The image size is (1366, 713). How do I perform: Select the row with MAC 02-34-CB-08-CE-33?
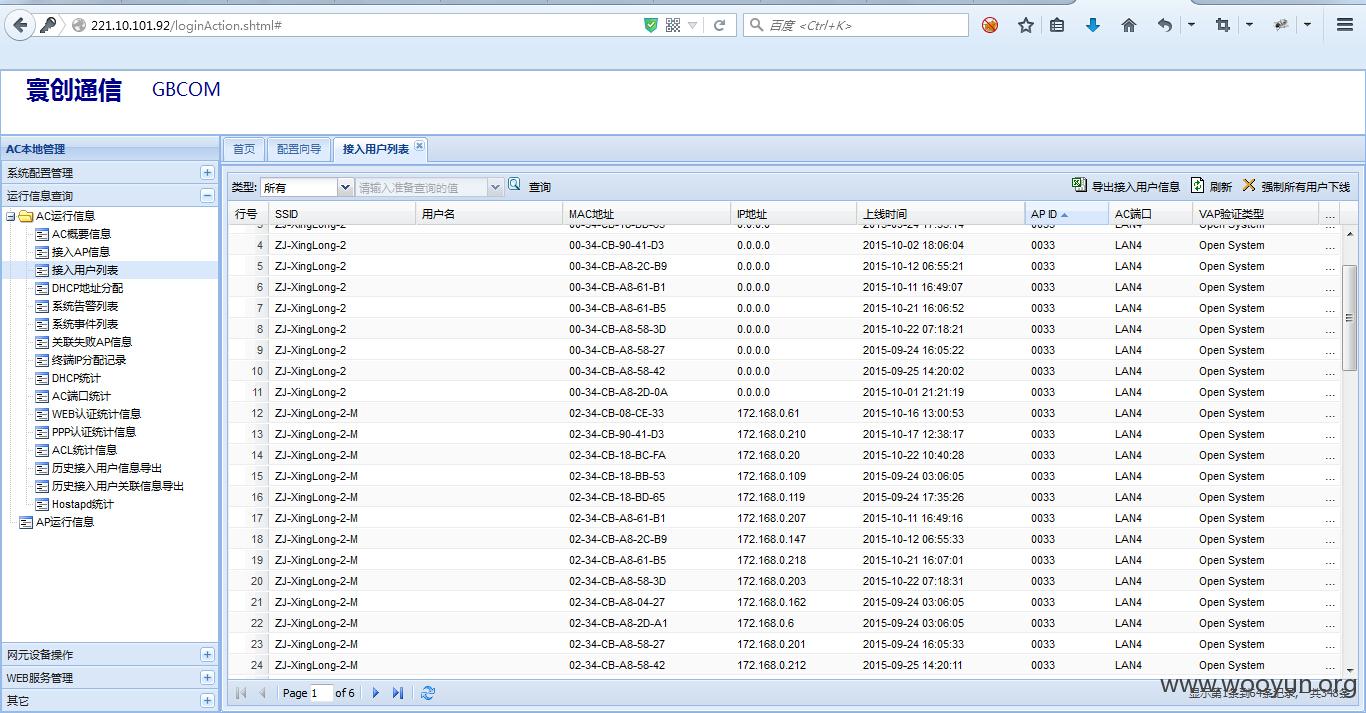pos(783,413)
